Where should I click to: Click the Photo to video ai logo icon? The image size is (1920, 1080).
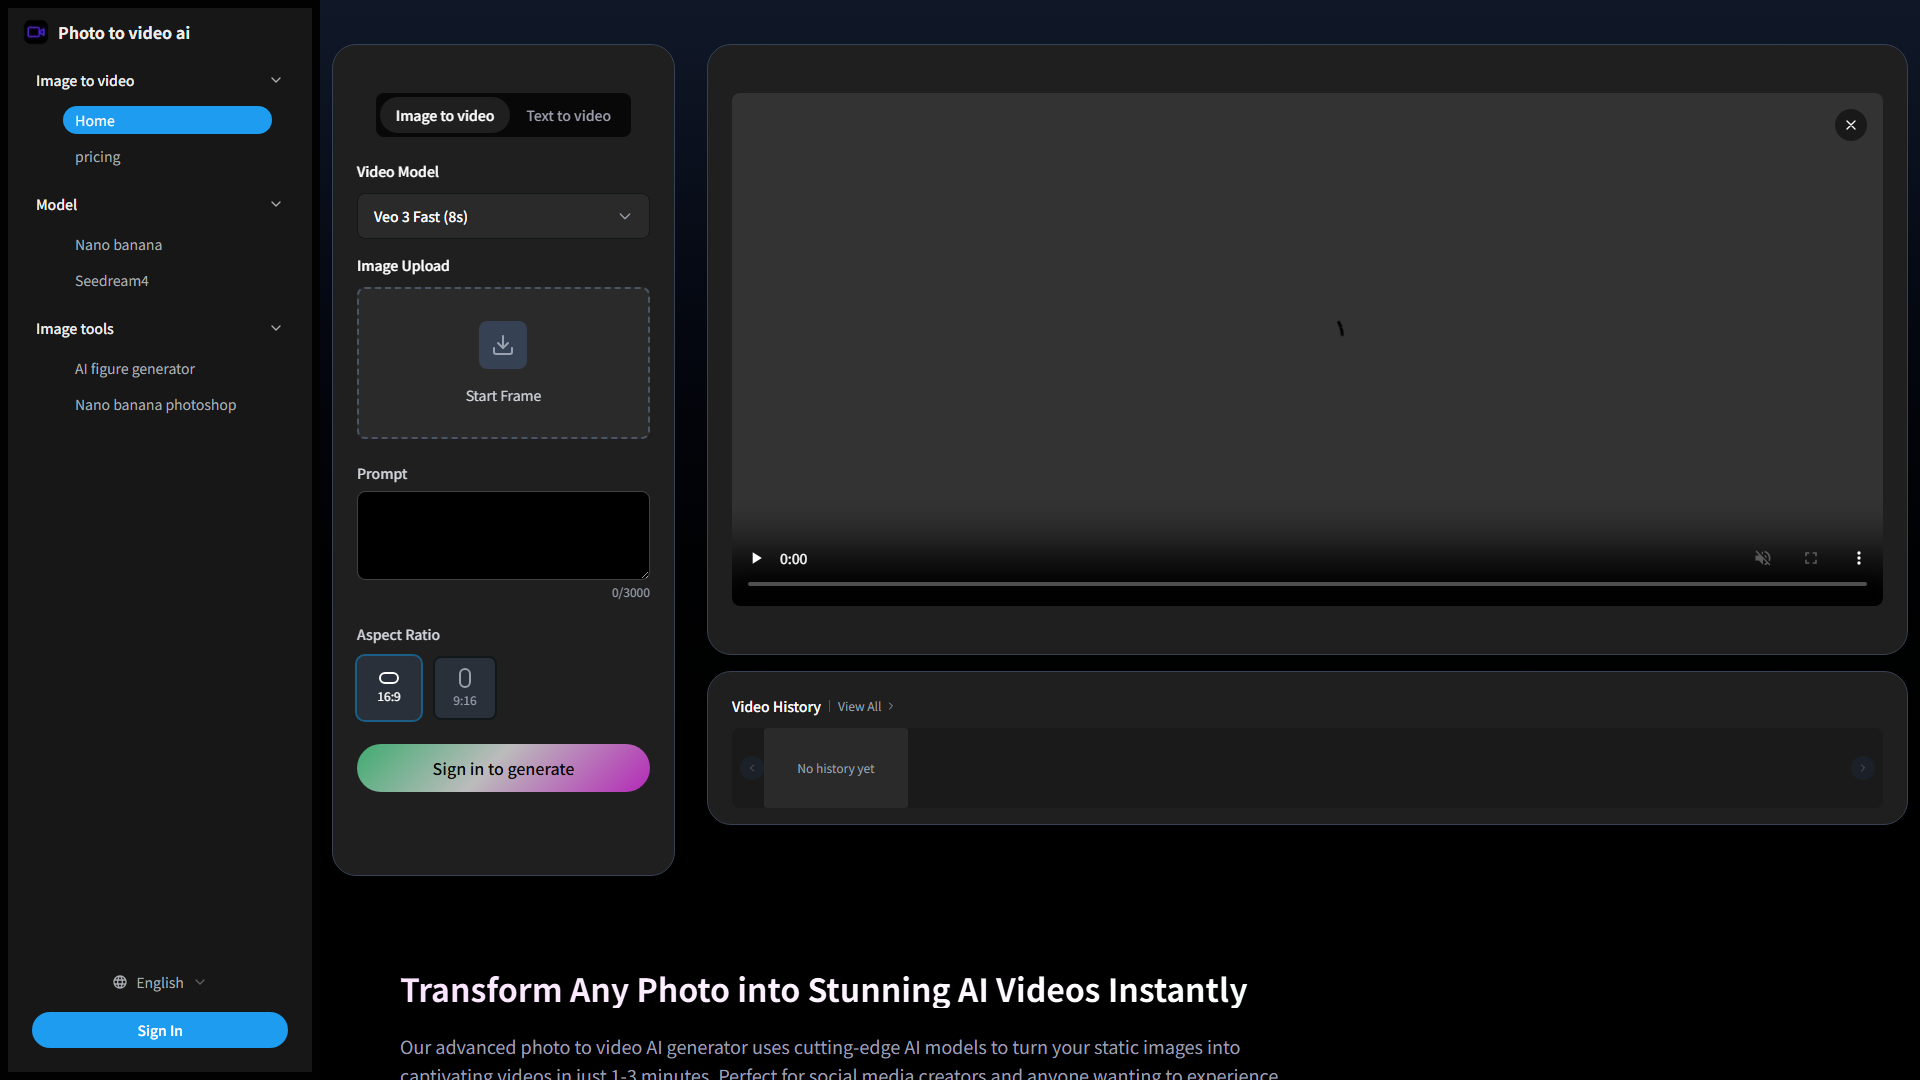point(37,32)
